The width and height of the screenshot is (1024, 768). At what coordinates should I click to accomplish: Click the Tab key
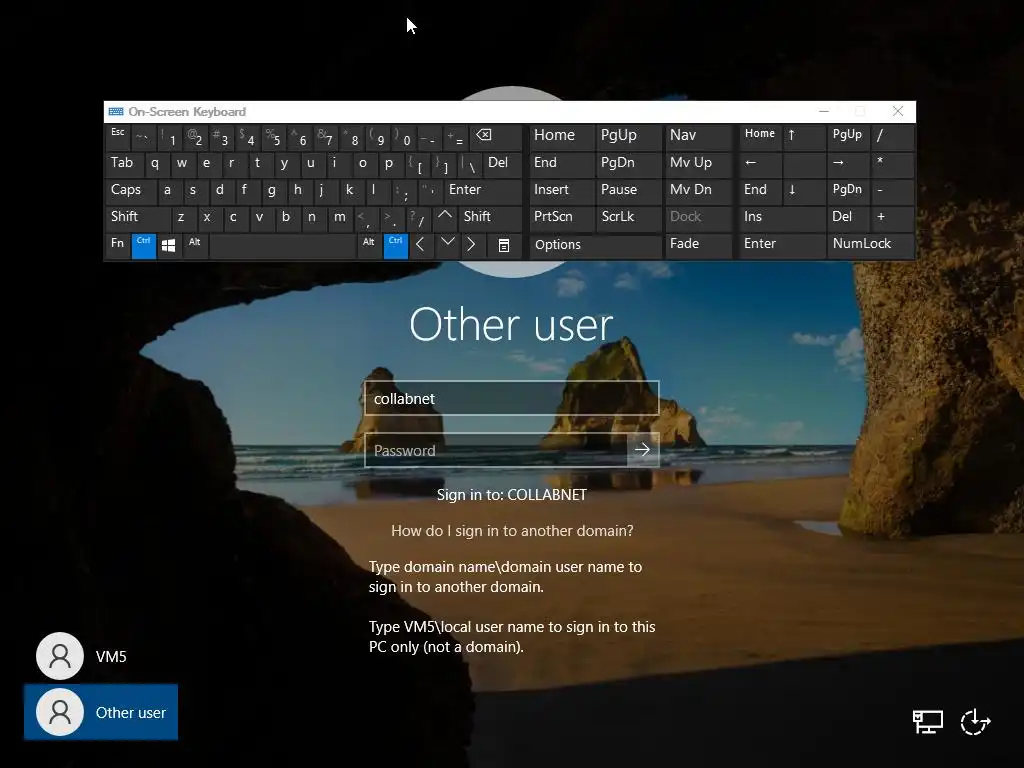125,165
